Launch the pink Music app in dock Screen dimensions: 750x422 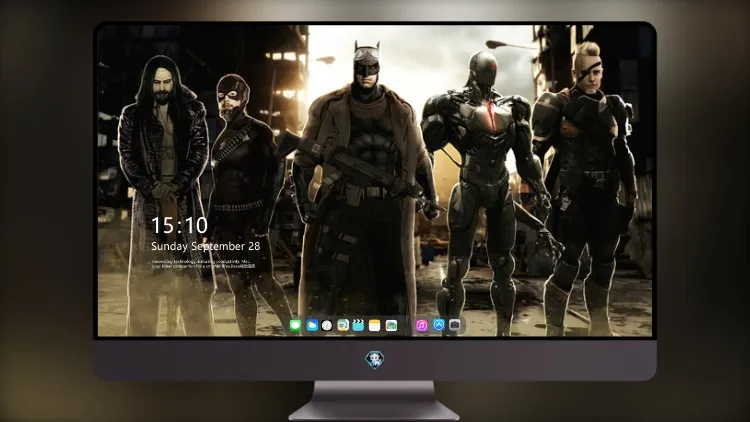coord(421,325)
